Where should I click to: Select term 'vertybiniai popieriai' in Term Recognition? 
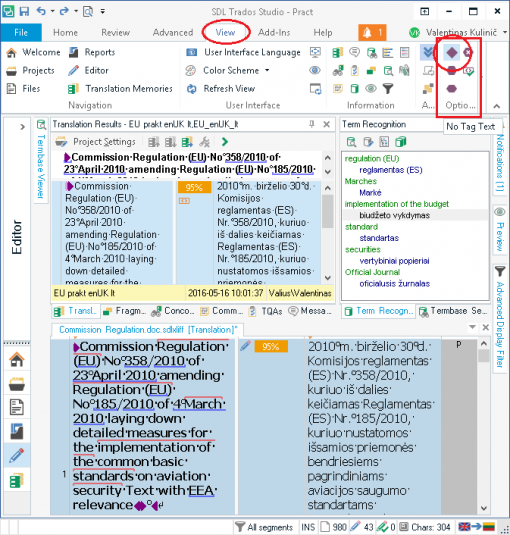(x=394, y=261)
